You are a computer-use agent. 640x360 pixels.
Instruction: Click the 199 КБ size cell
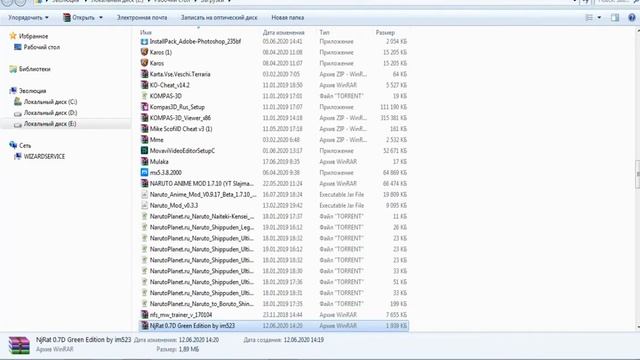398,304
